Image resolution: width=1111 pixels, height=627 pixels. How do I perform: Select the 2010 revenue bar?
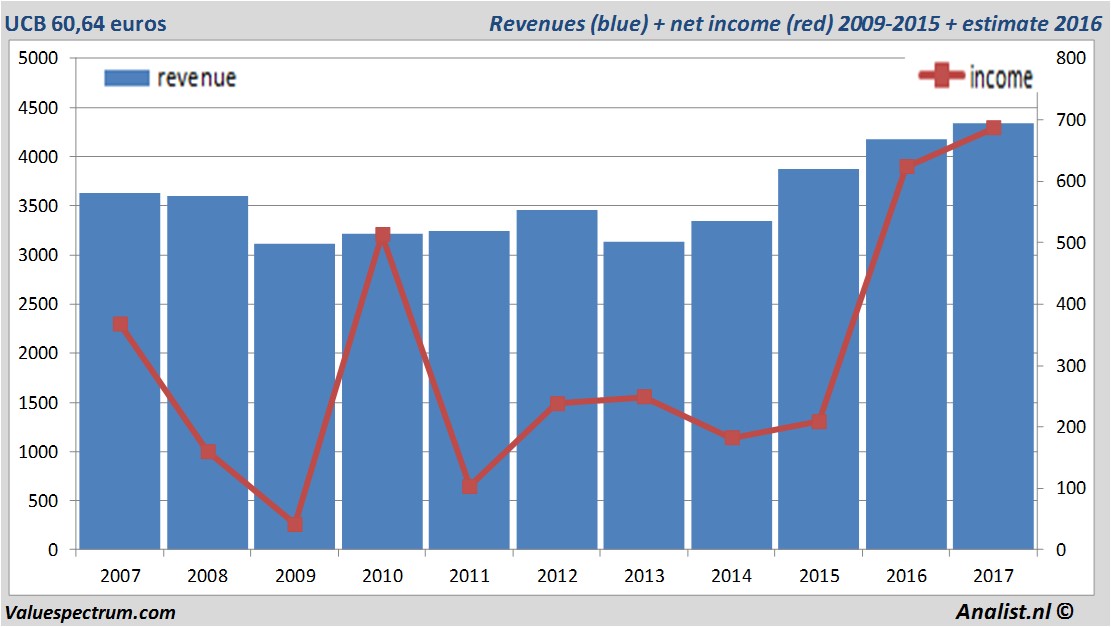383,392
